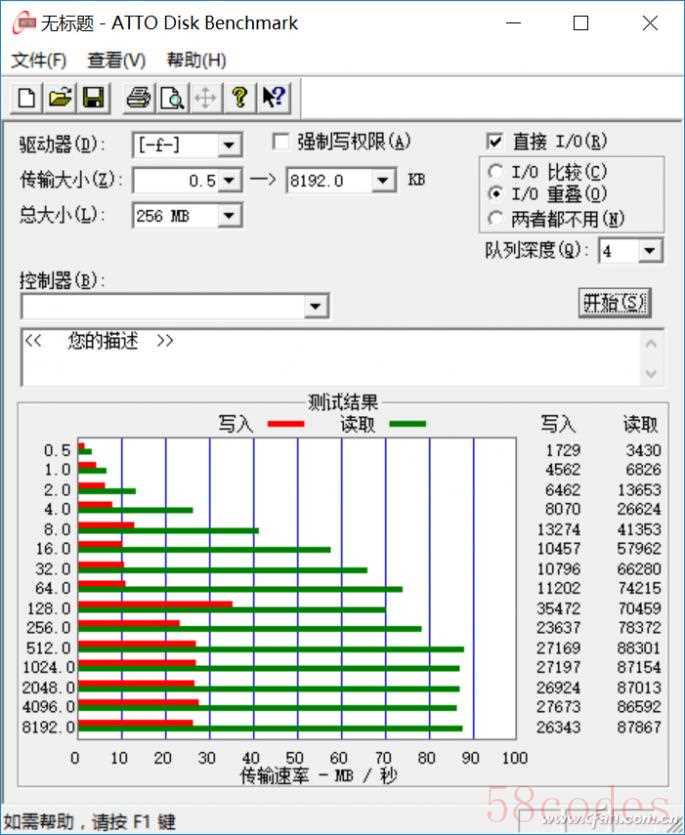
Task: Click read value 87867 in last row
Action: pyautogui.click(x=639, y=727)
